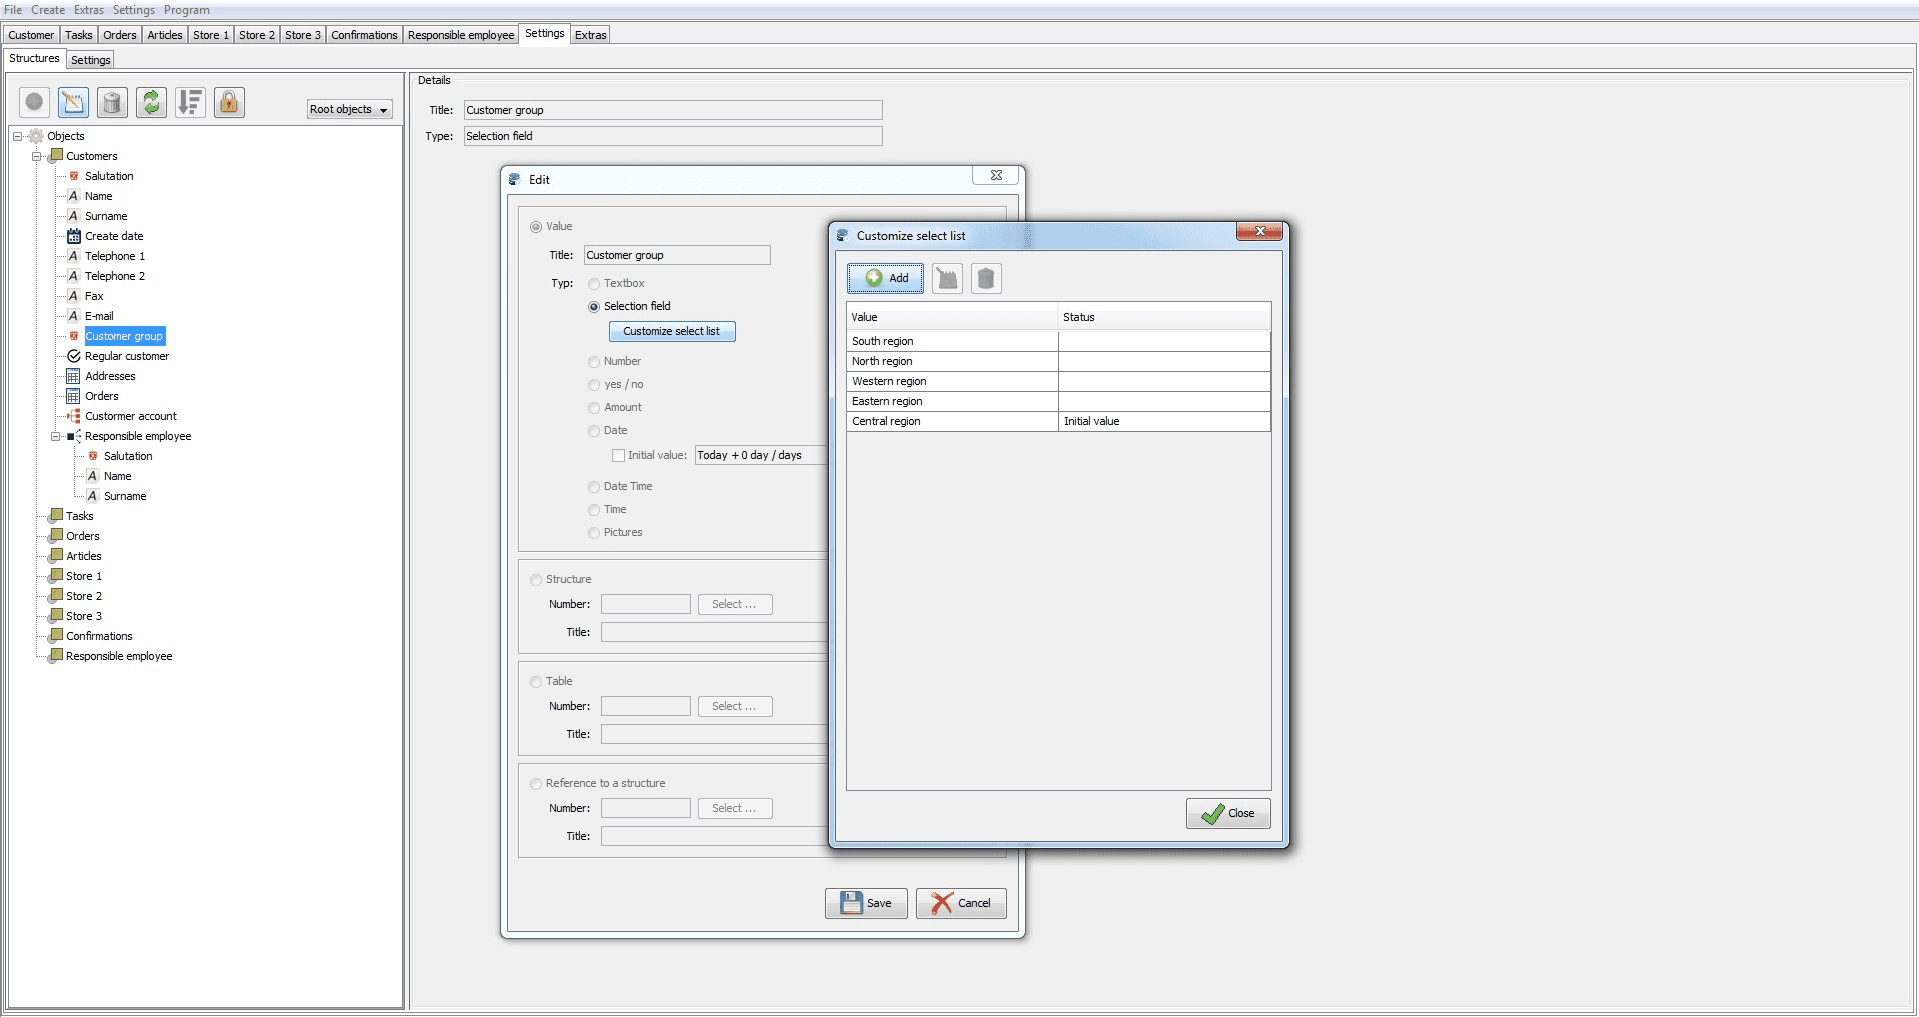Click the padlock icon in structures toolbar
The image size is (1919, 1017).
click(229, 102)
